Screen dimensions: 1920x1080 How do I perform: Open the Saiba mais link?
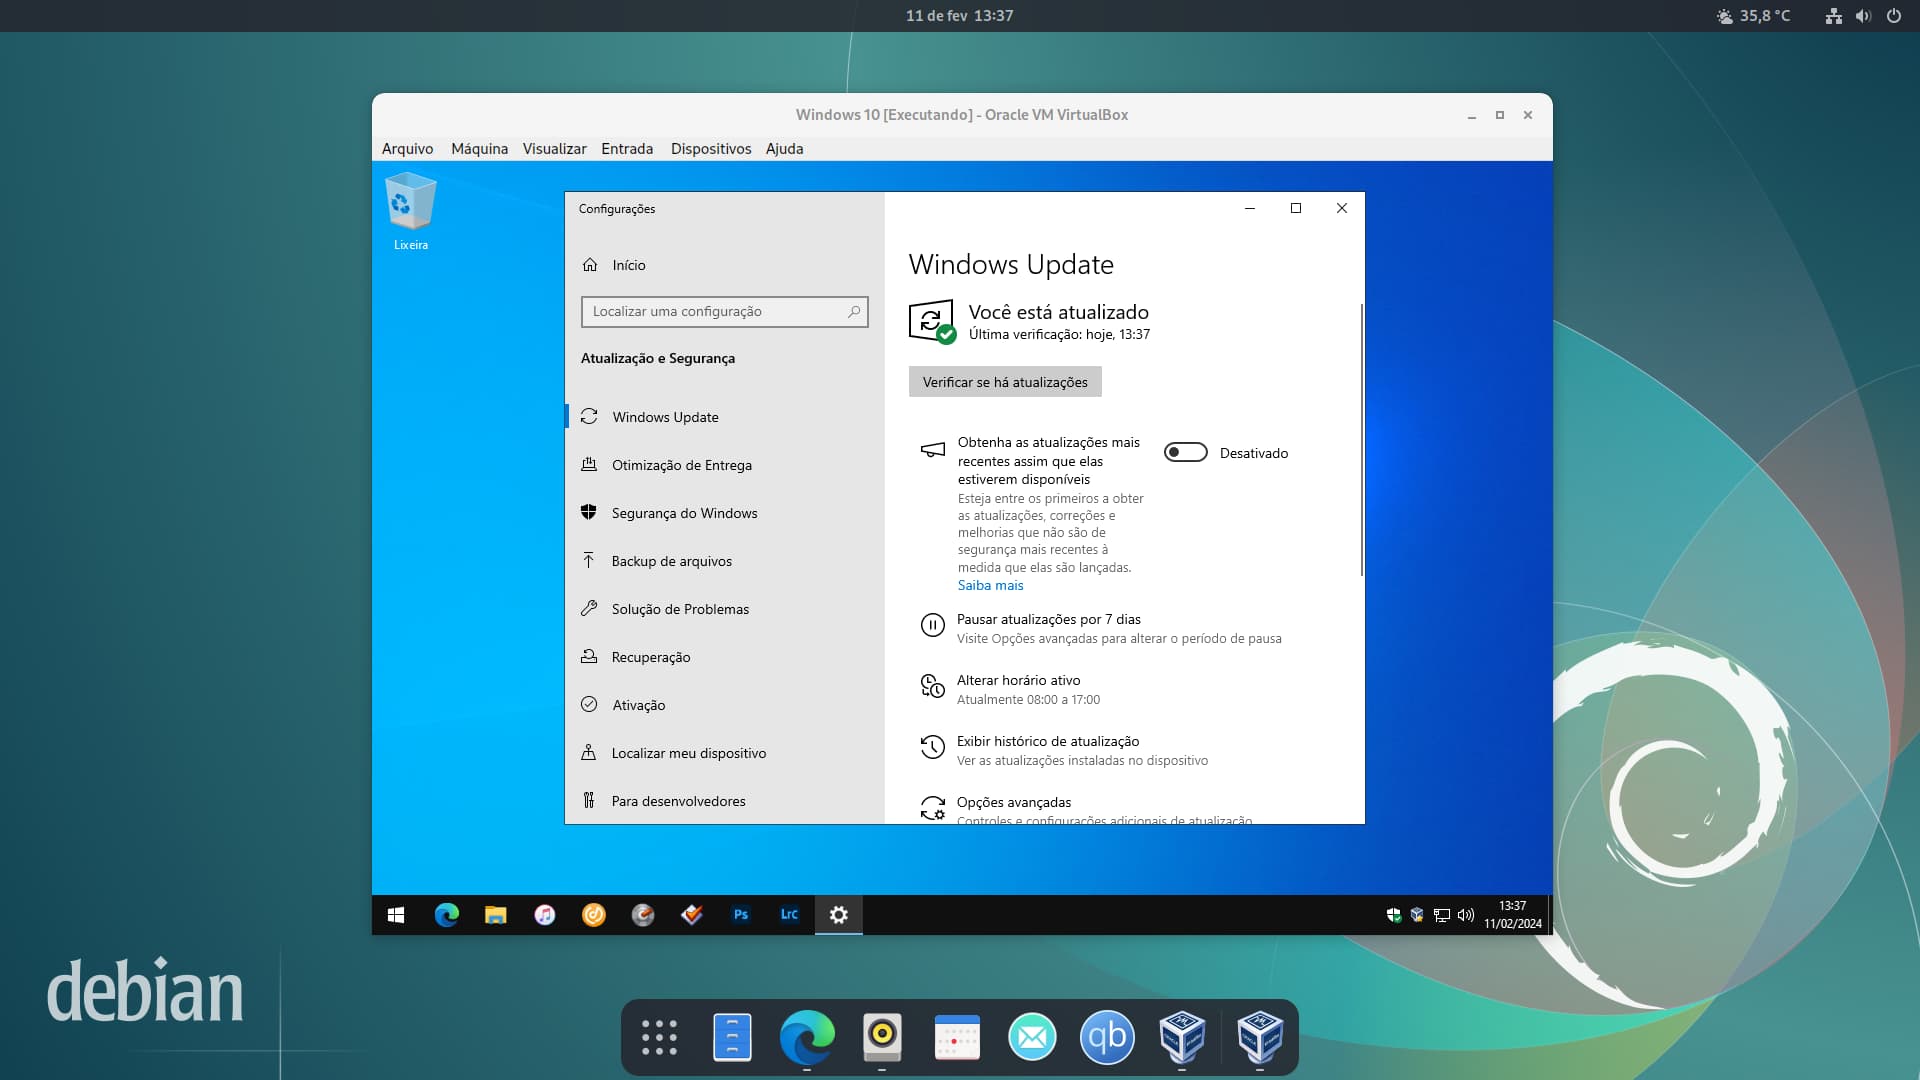[x=990, y=586]
